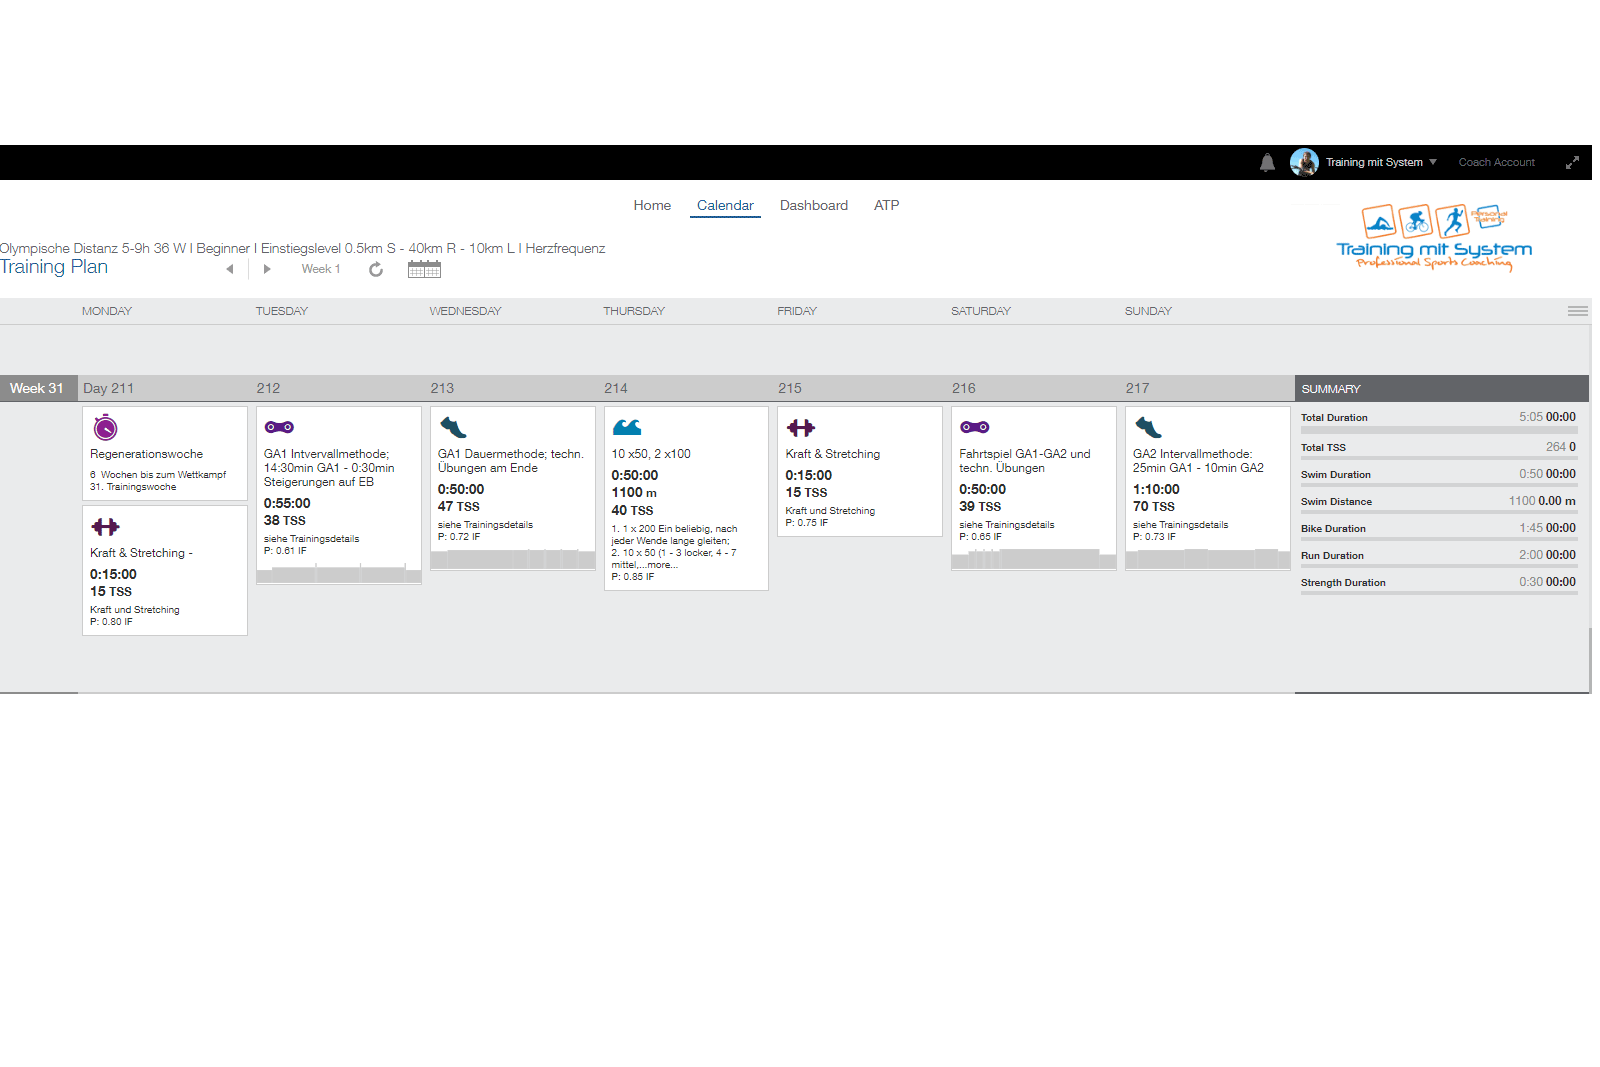
Task: Click the fullscreen expand arrows icon
Action: [1572, 162]
